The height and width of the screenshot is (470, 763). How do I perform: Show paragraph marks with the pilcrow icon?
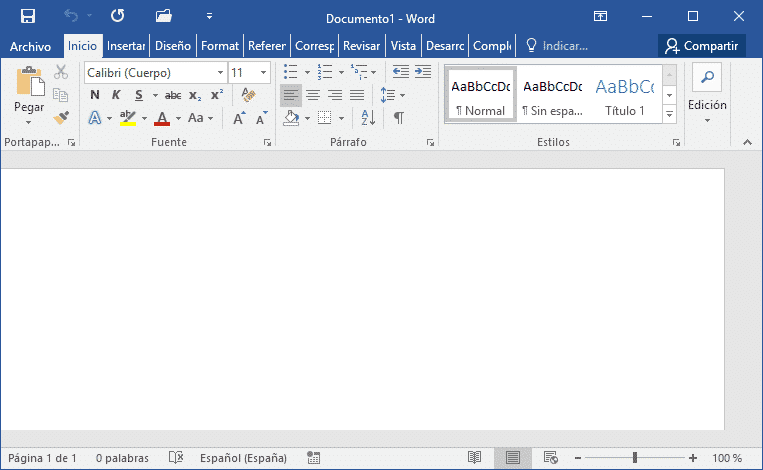(x=398, y=117)
